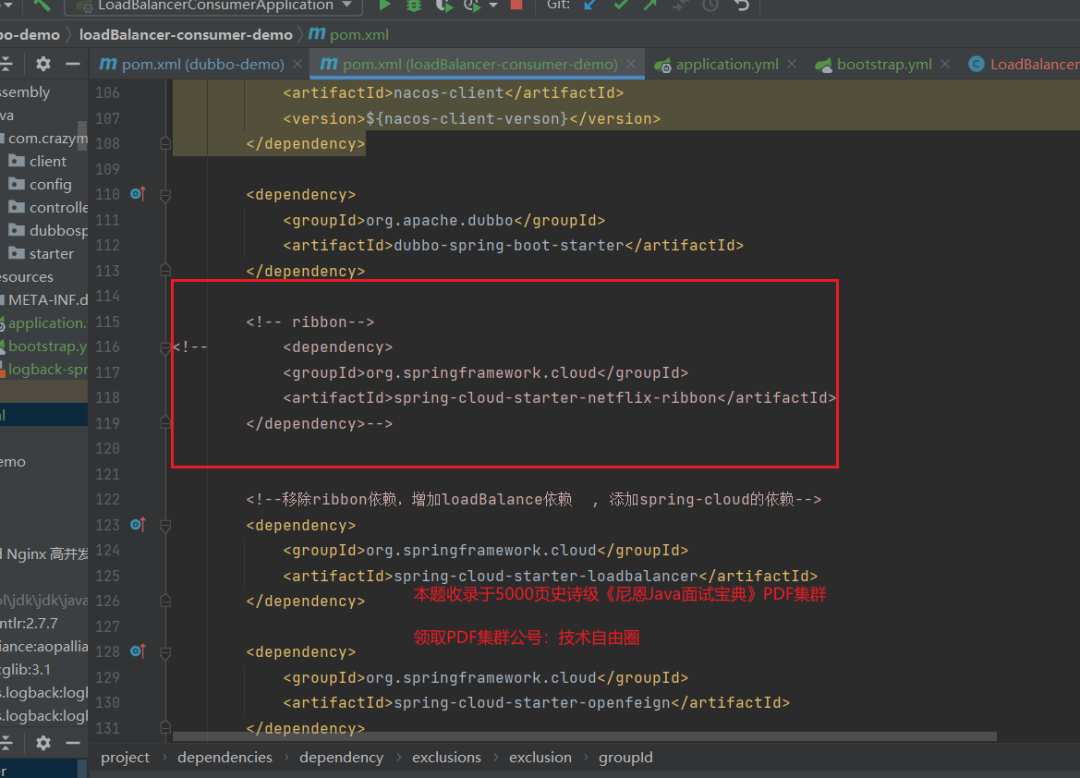Close the application.yml tab

pos(792,64)
